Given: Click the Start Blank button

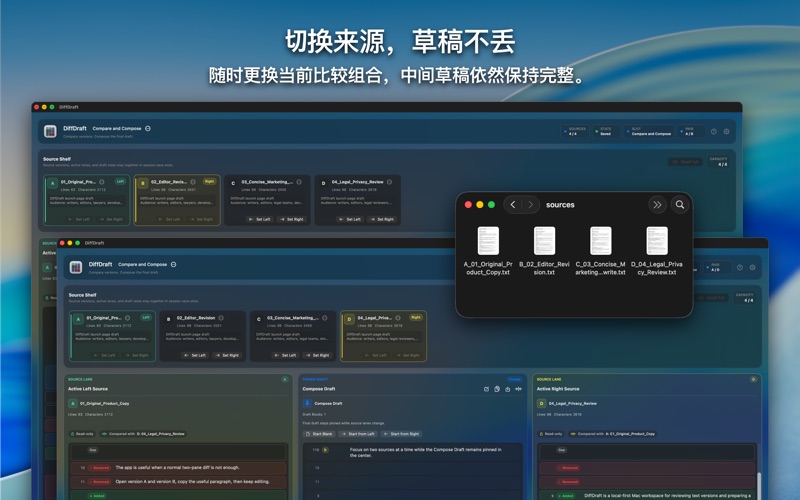Looking at the screenshot, I should pyautogui.click(x=319, y=434).
